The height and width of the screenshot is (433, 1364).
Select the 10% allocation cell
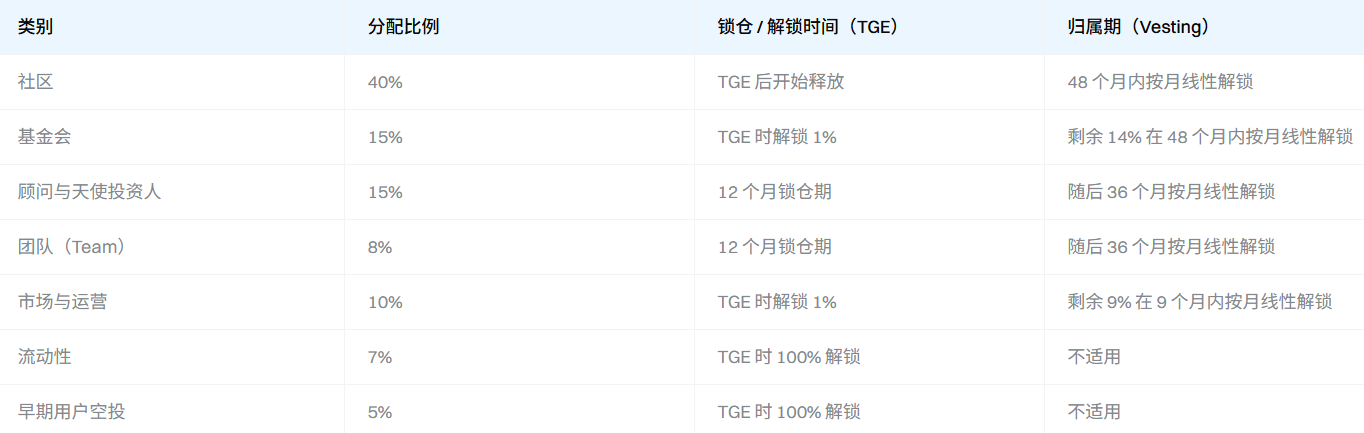(385, 302)
